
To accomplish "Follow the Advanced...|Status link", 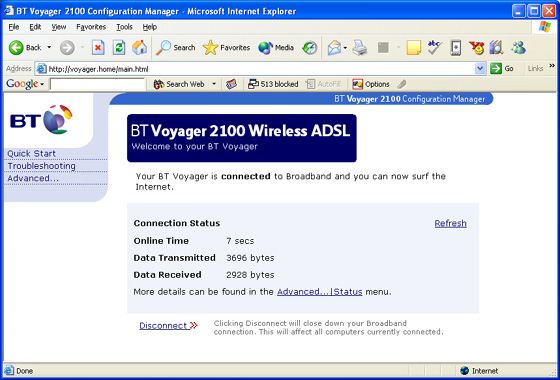I will point(320,292).
